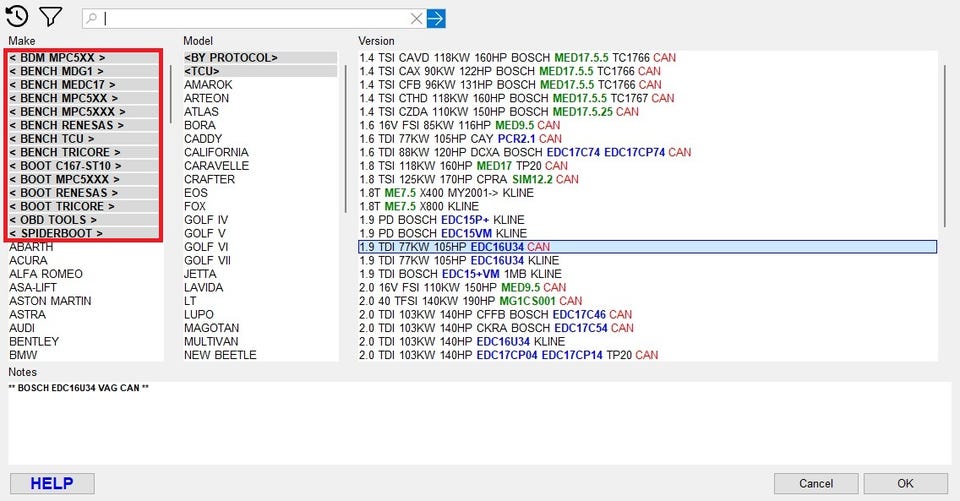Open < OBD TOOLS > make entry
960x501 pixels.
point(83,219)
